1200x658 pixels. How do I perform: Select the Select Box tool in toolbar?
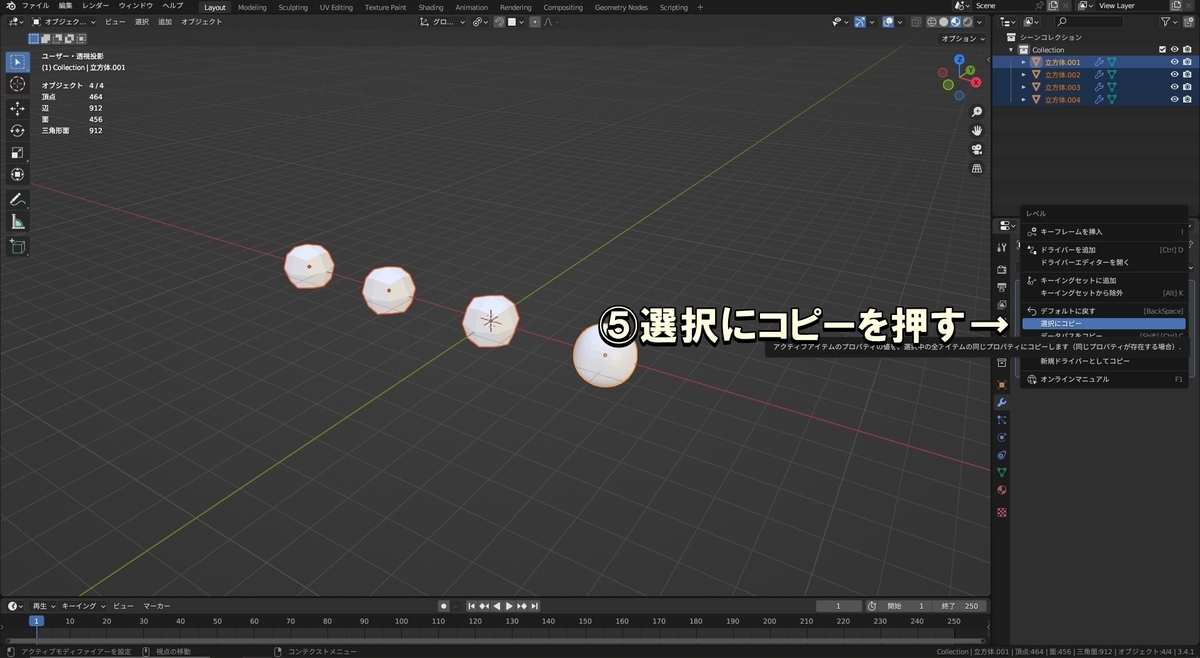[x=17, y=62]
